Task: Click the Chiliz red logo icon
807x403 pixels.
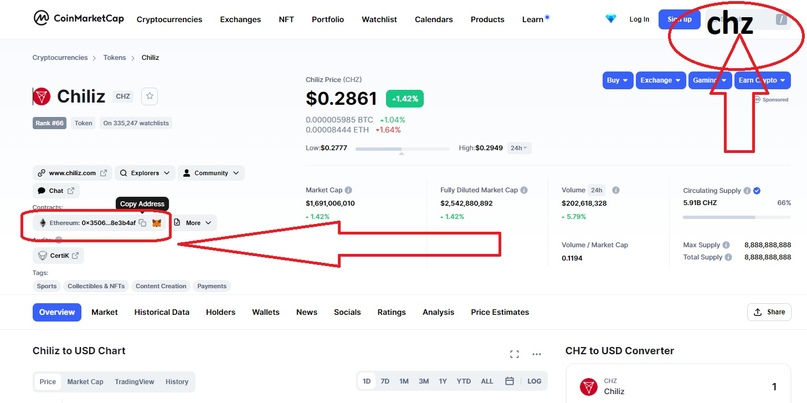Action: click(x=42, y=96)
